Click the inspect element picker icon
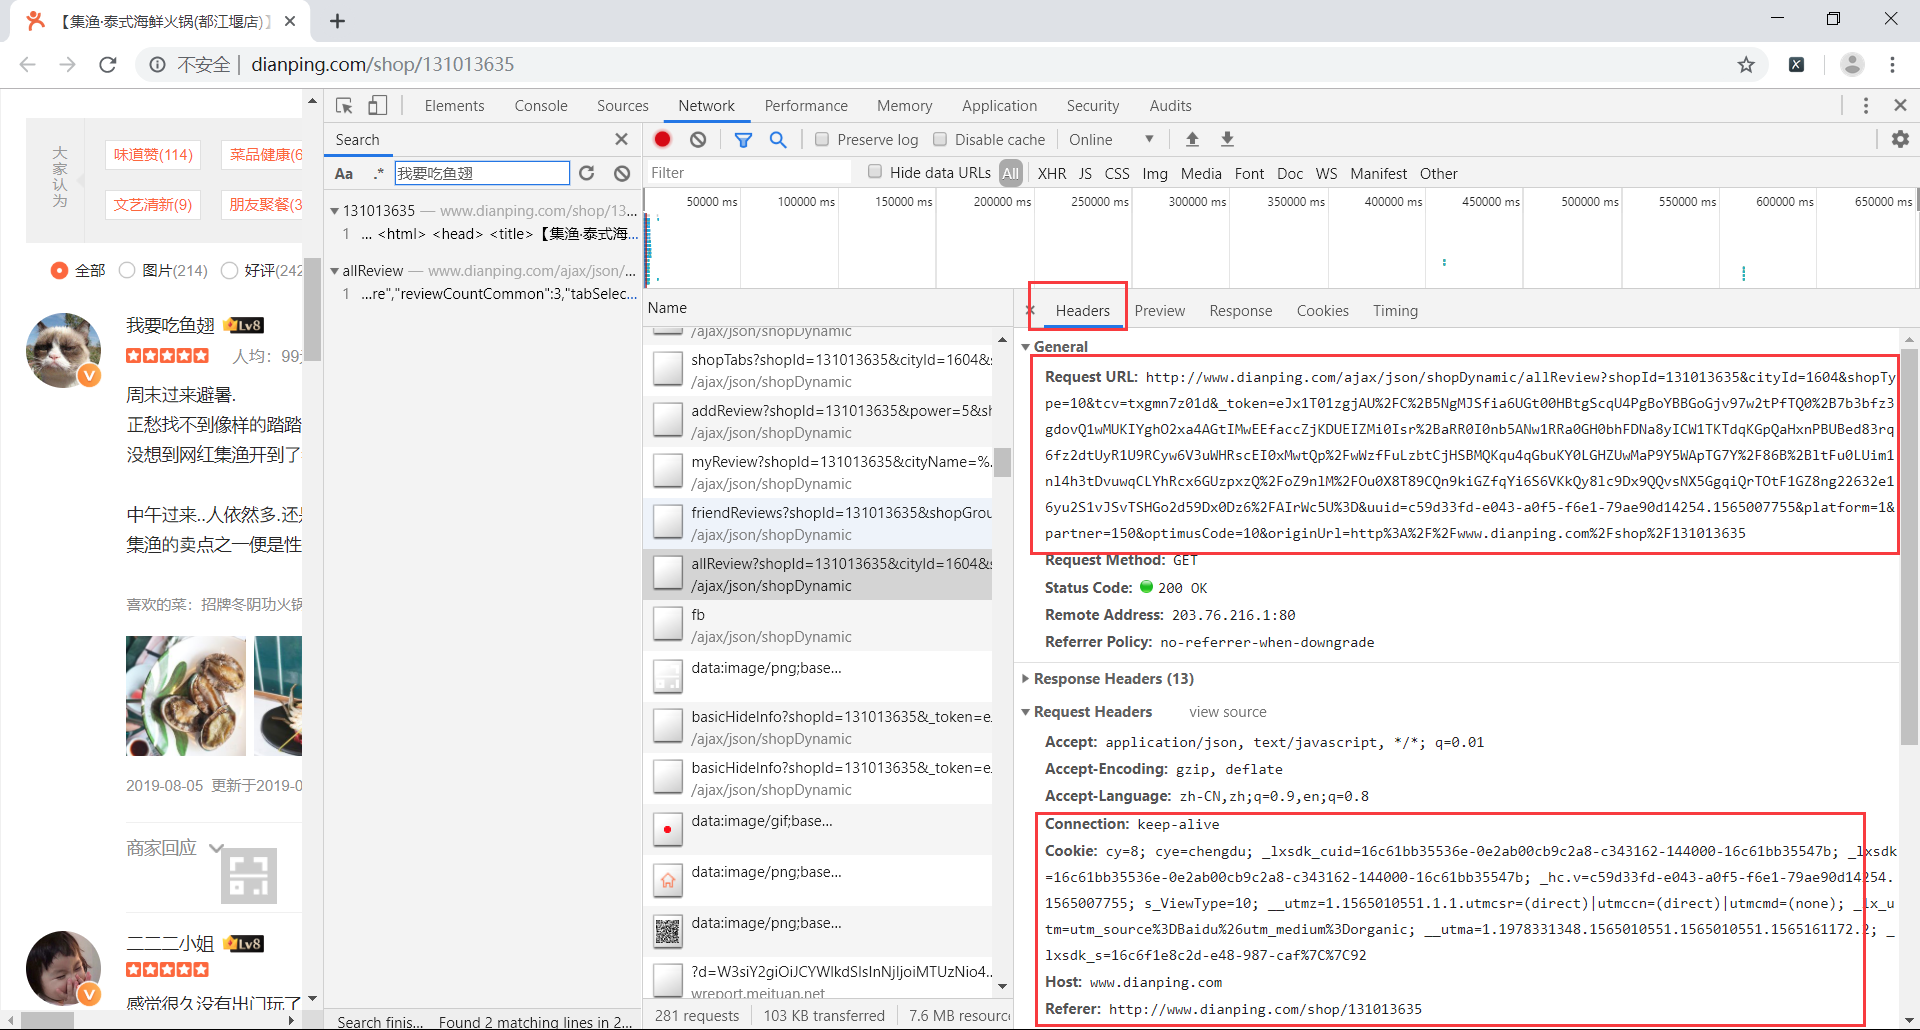 344,106
